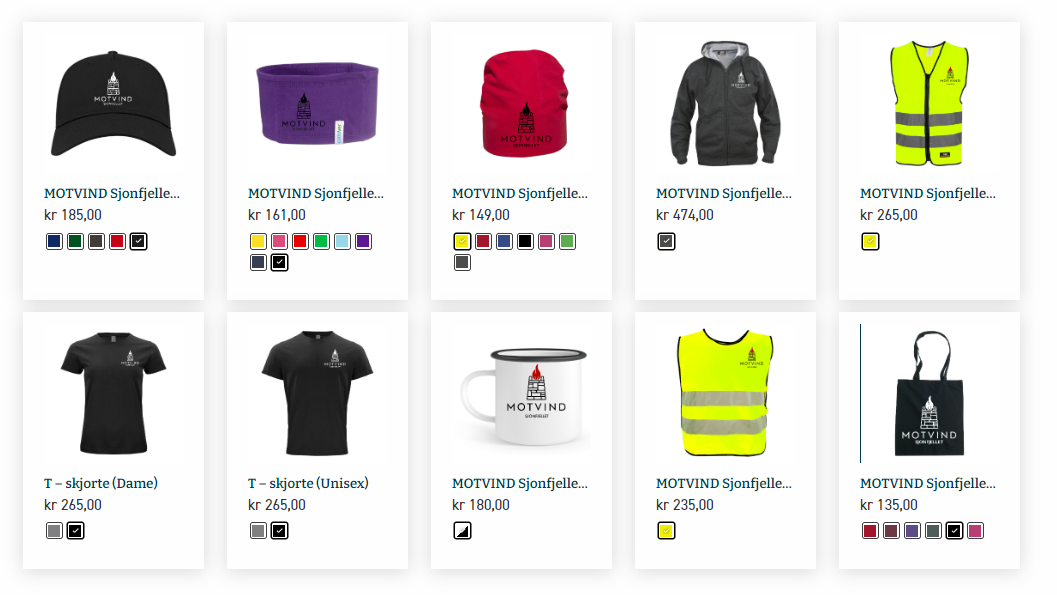View the grey hoodie product image
This screenshot has width=1057, height=595.
725,103
